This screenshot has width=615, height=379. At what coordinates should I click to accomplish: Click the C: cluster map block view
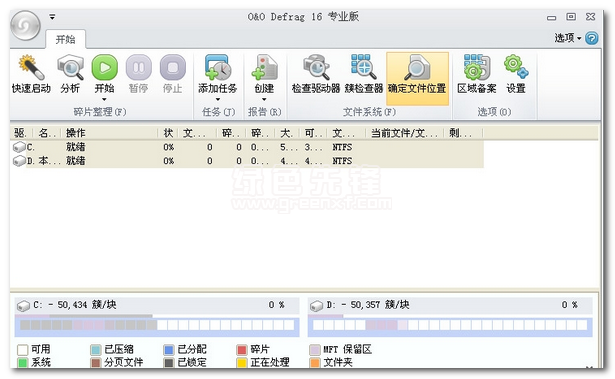coord(157,325)
